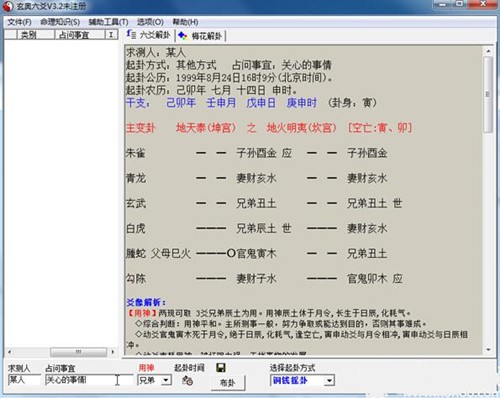Click left arrow of horizontal scrollbar

(9, 352)
